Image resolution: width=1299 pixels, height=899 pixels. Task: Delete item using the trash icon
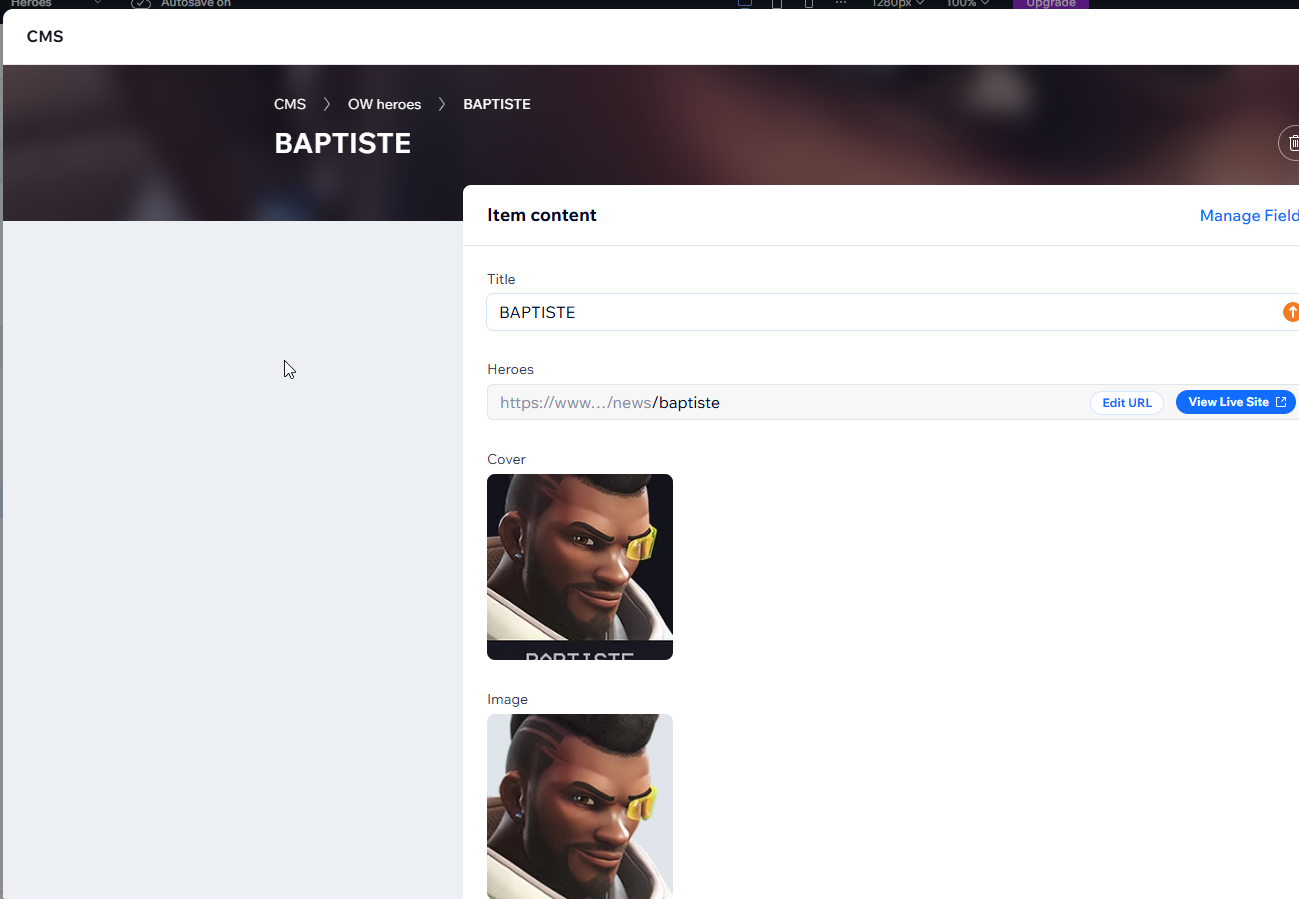click(1290, 143)
